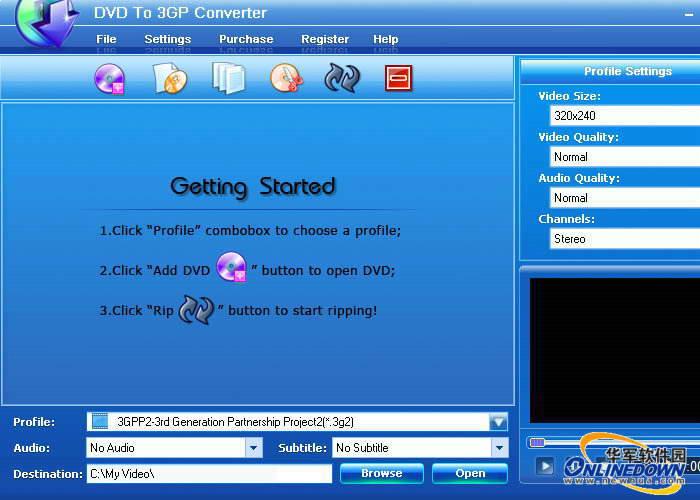Open the Register menu
Viewport: 700px width, 500px height.
click(x=325, y=39)
